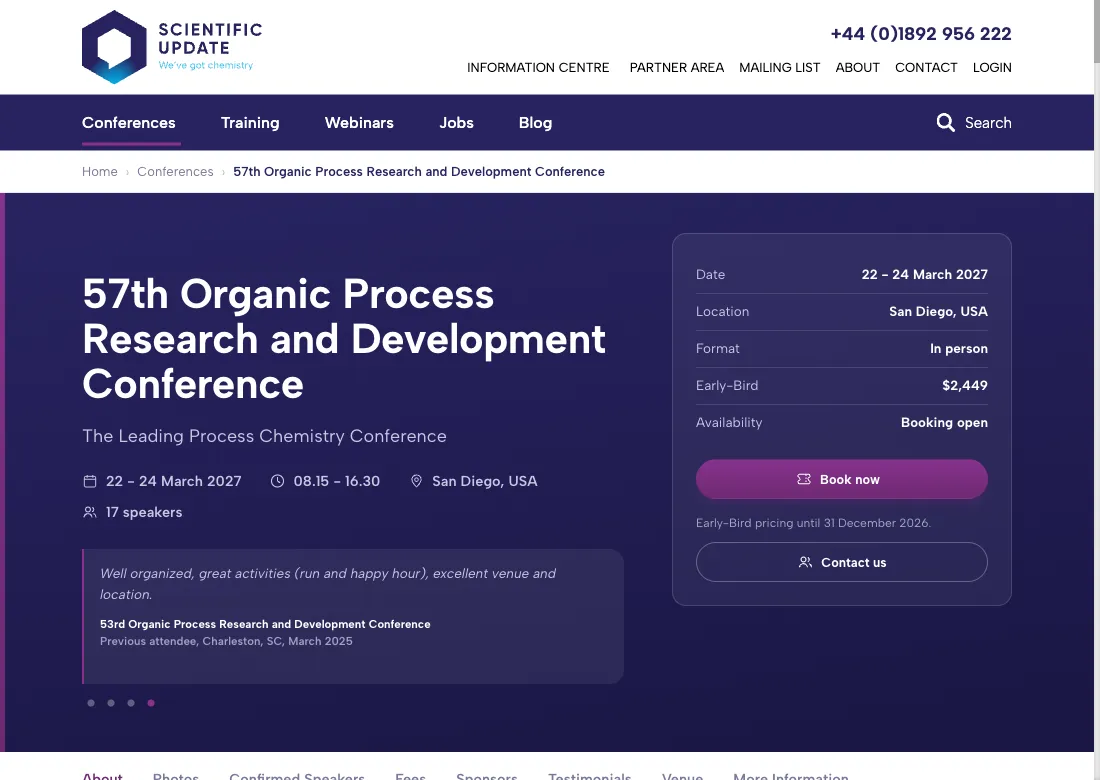Image resolution: width=1100 pixels, height=780 pixels.
Task: Open the Webinars menu item
Action: (359, 123)
